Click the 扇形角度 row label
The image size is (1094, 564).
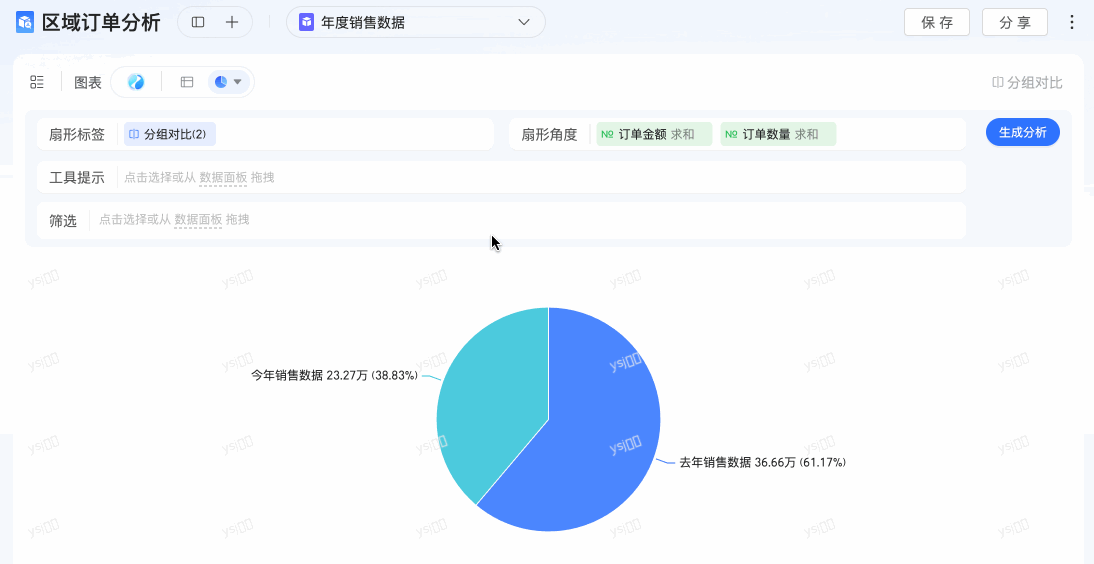549,135
